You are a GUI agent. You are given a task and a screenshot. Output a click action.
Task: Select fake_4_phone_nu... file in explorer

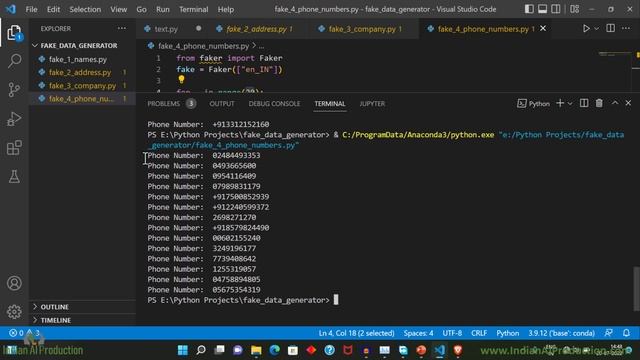coord(82,99)
